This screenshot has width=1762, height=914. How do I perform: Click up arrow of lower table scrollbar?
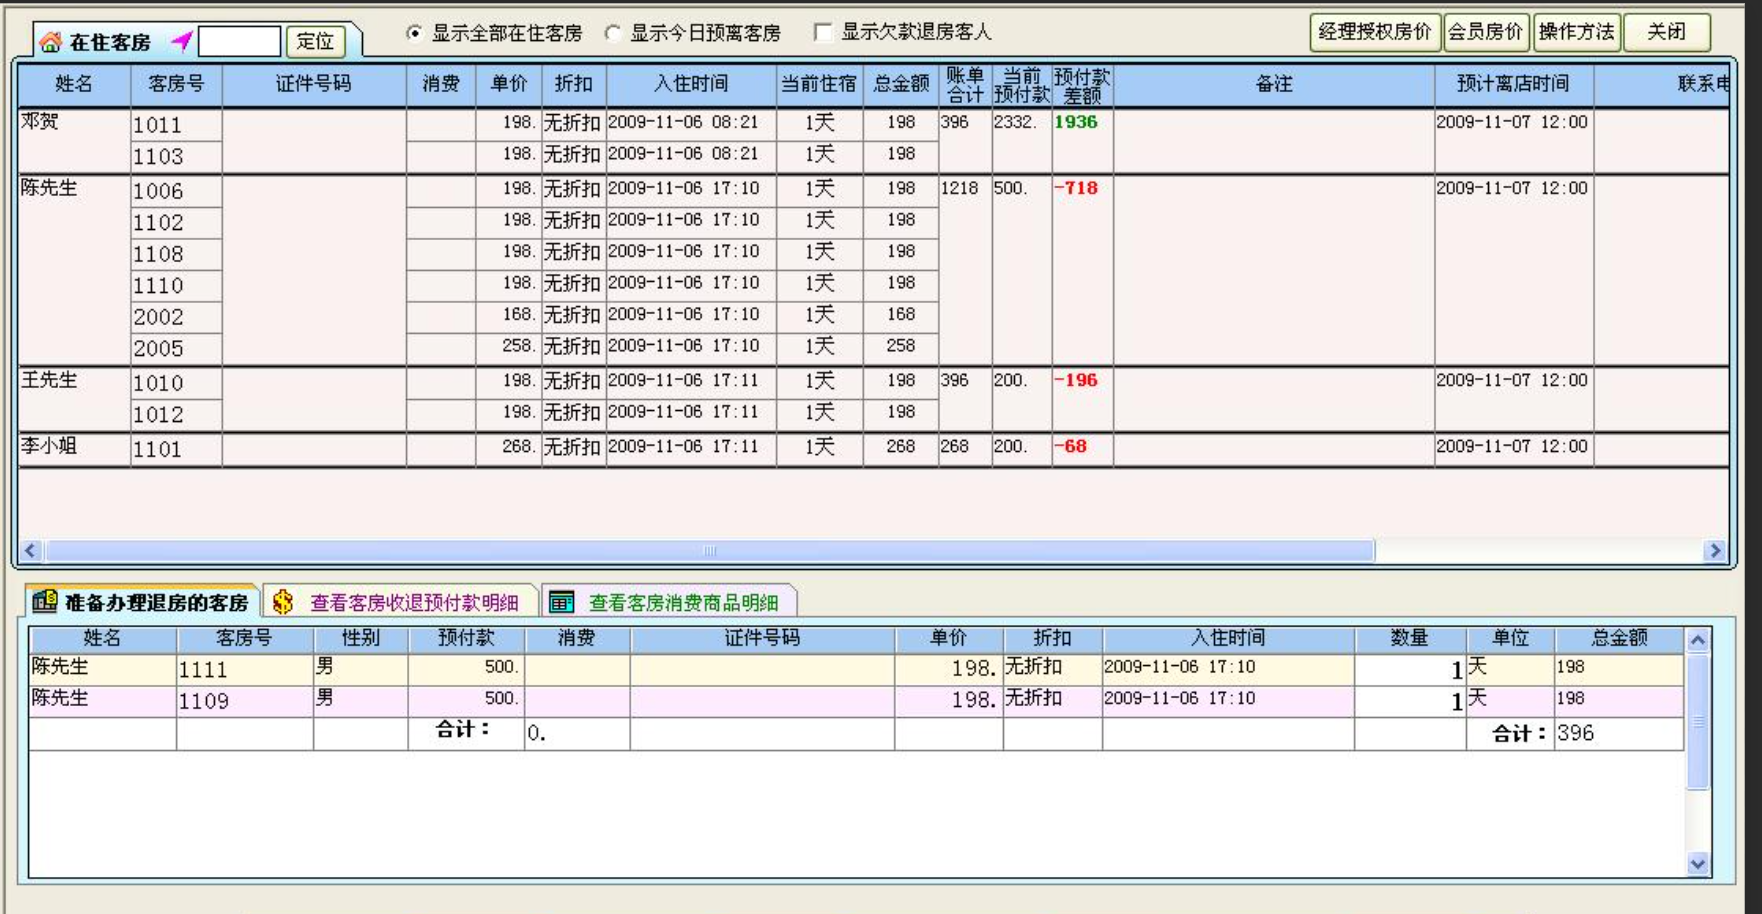coord(1697,640)
